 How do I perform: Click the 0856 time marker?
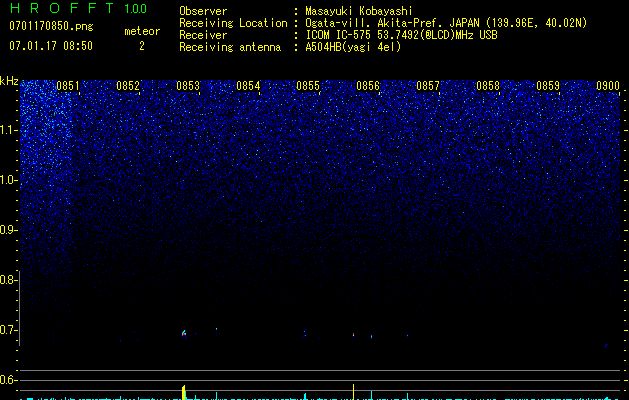click(x=368, y=86)
